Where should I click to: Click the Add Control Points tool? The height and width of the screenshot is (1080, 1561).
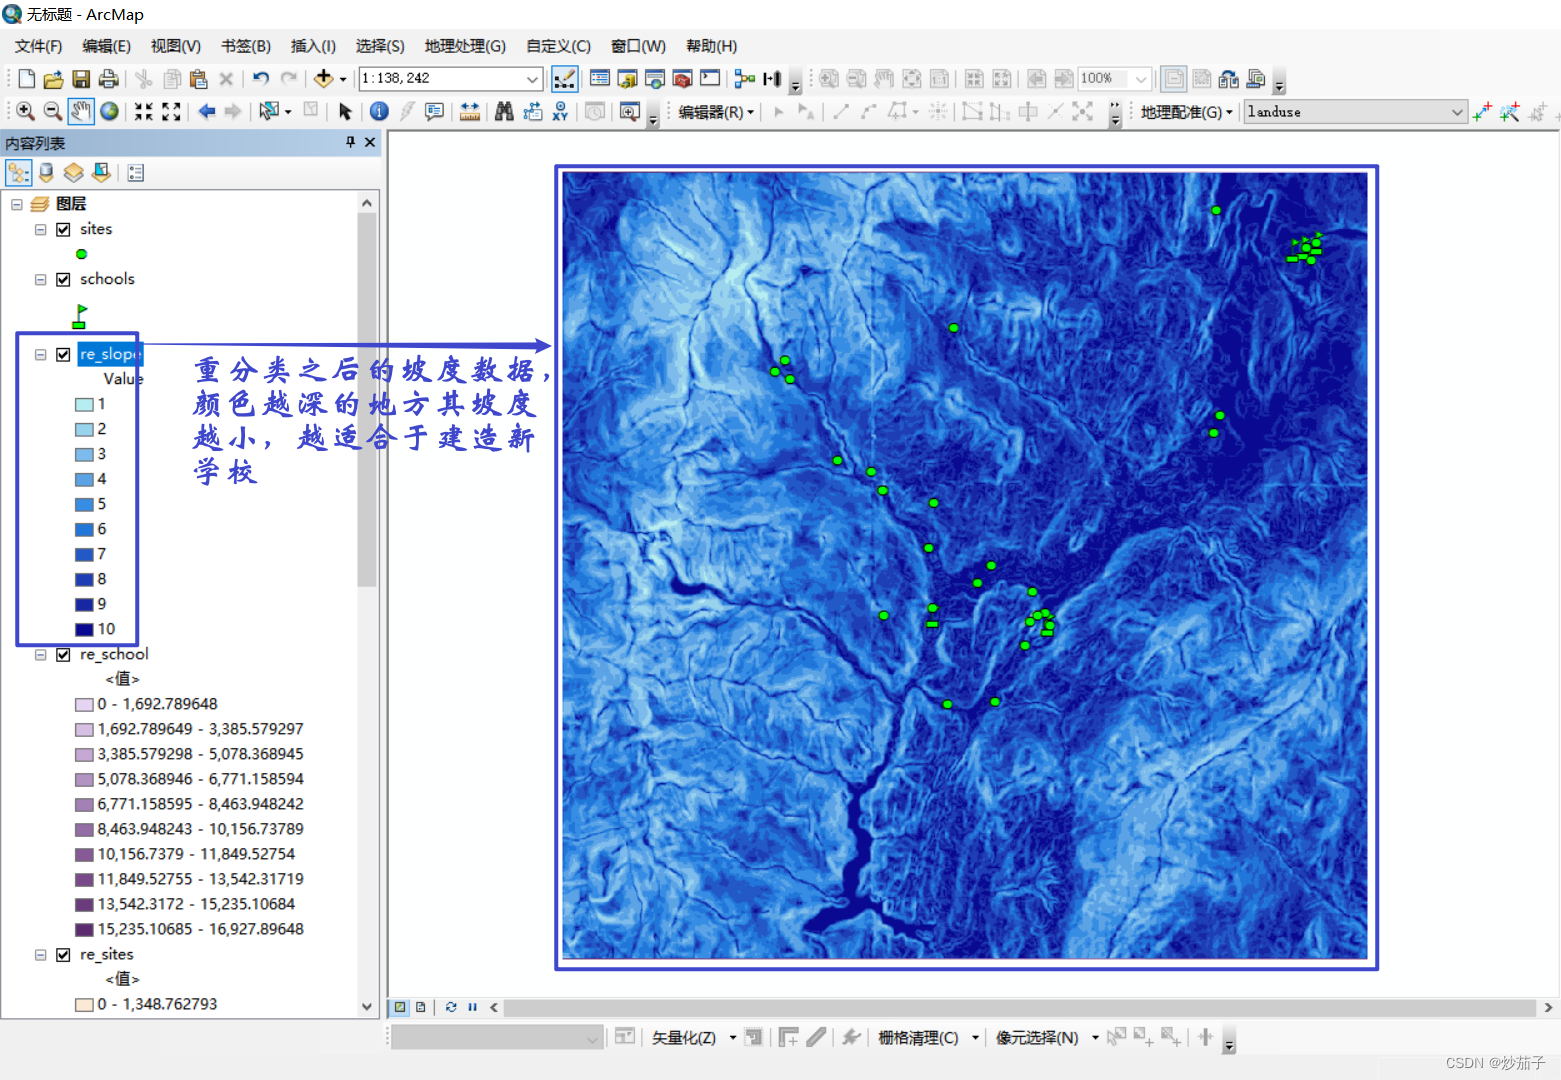coord(1482,112)
